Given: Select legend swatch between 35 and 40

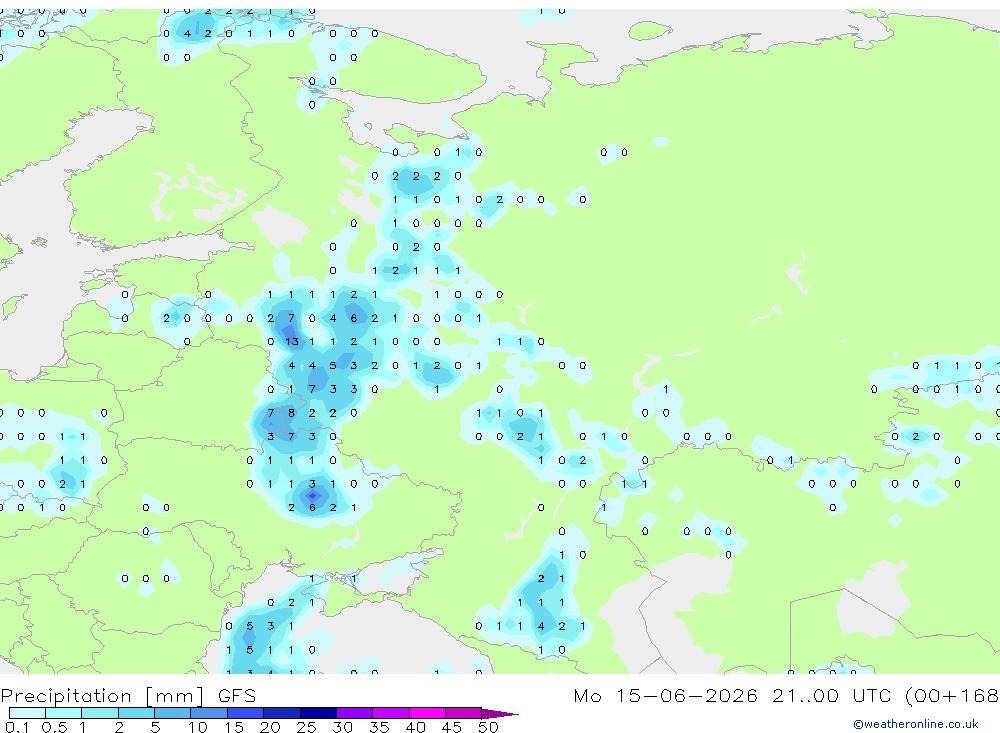Looking at the screenshot, I should click(x=391, y=713).
